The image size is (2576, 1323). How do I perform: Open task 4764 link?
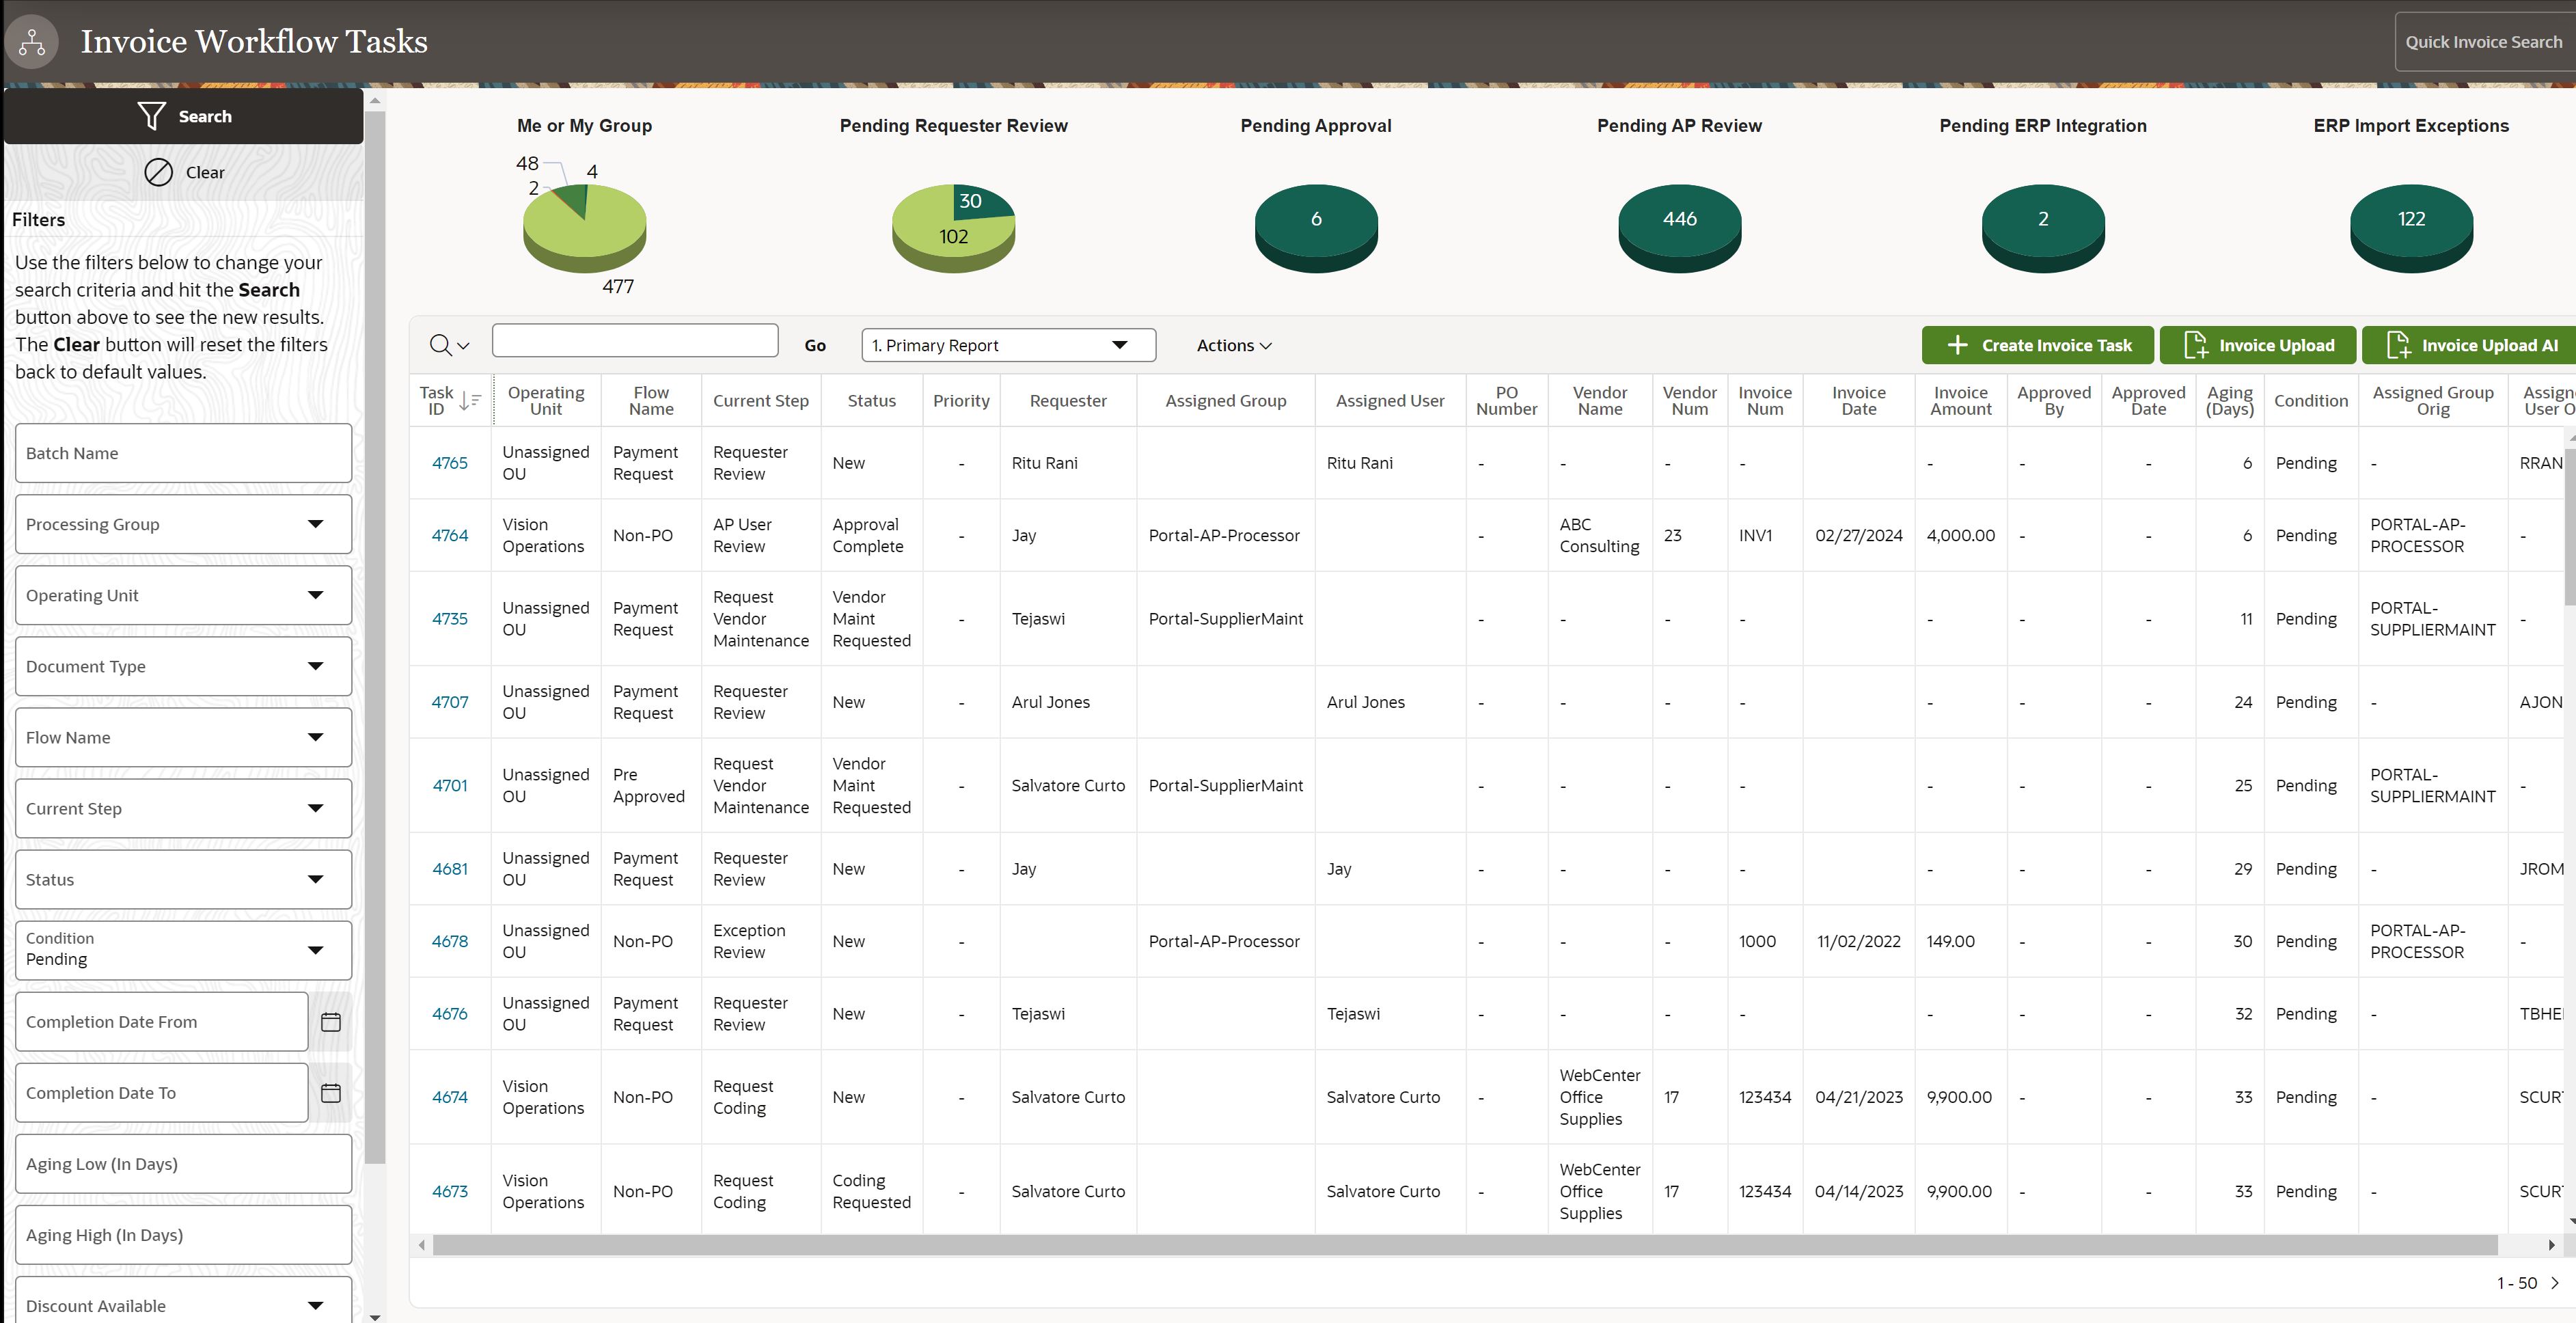(449, 535)
